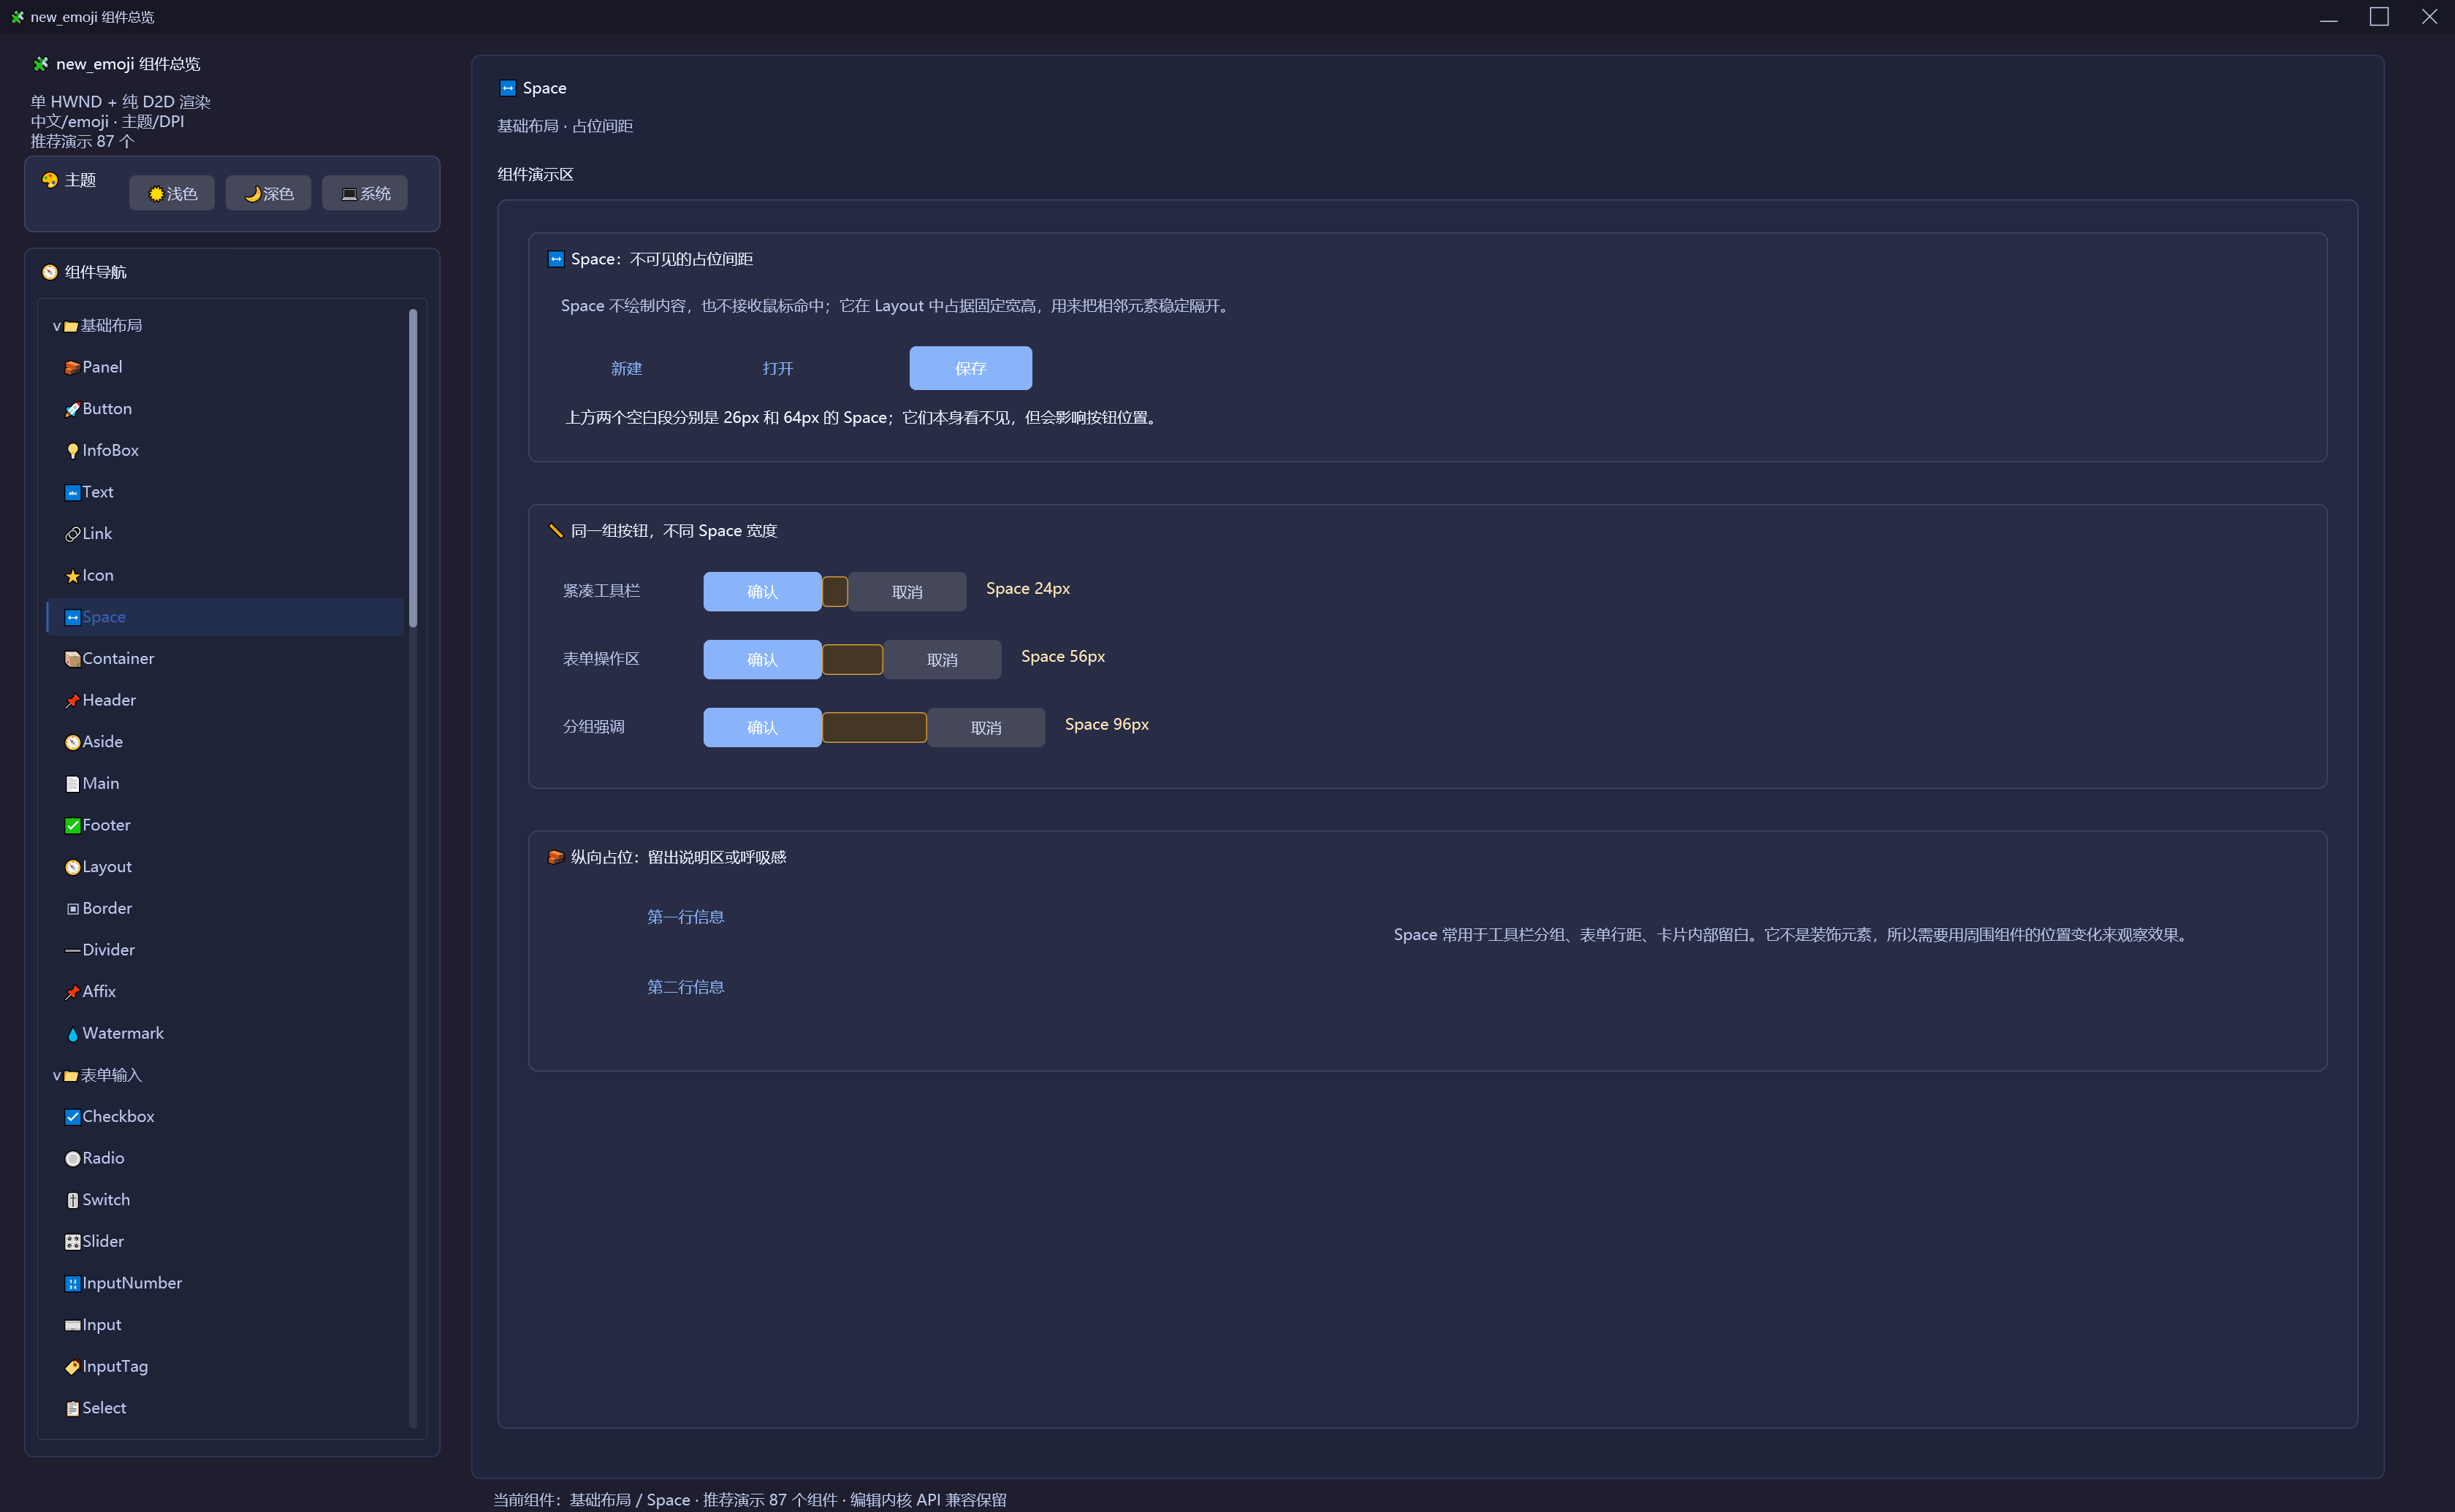
Task: Click the Text item's blue icon
Action: [72, 493]
